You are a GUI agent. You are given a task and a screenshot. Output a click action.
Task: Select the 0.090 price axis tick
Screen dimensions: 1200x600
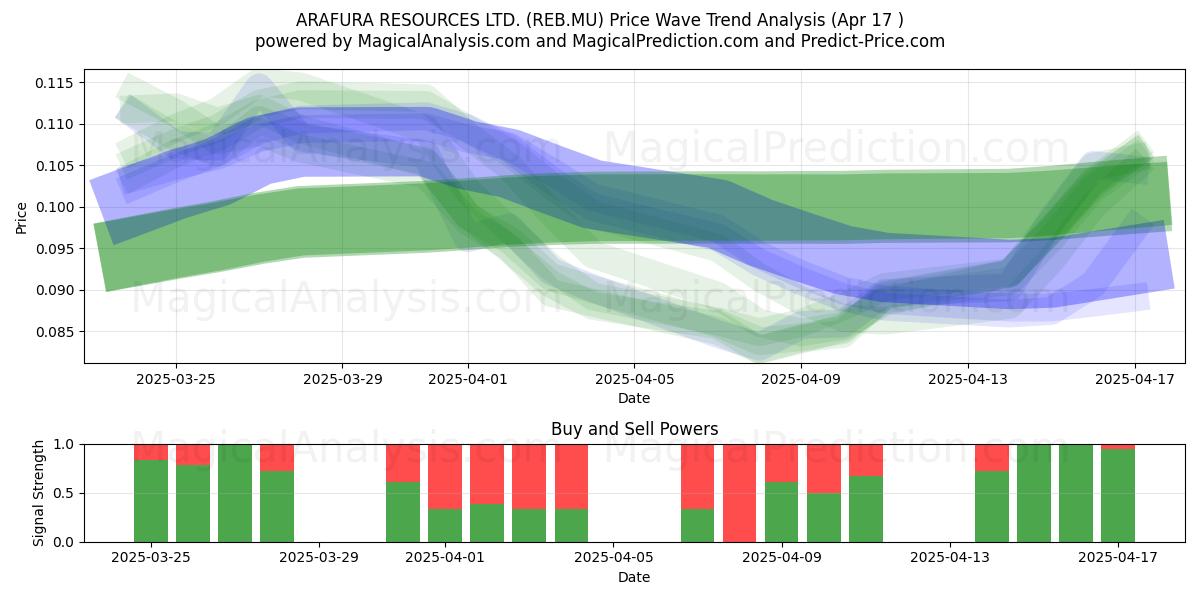(56, 290)
